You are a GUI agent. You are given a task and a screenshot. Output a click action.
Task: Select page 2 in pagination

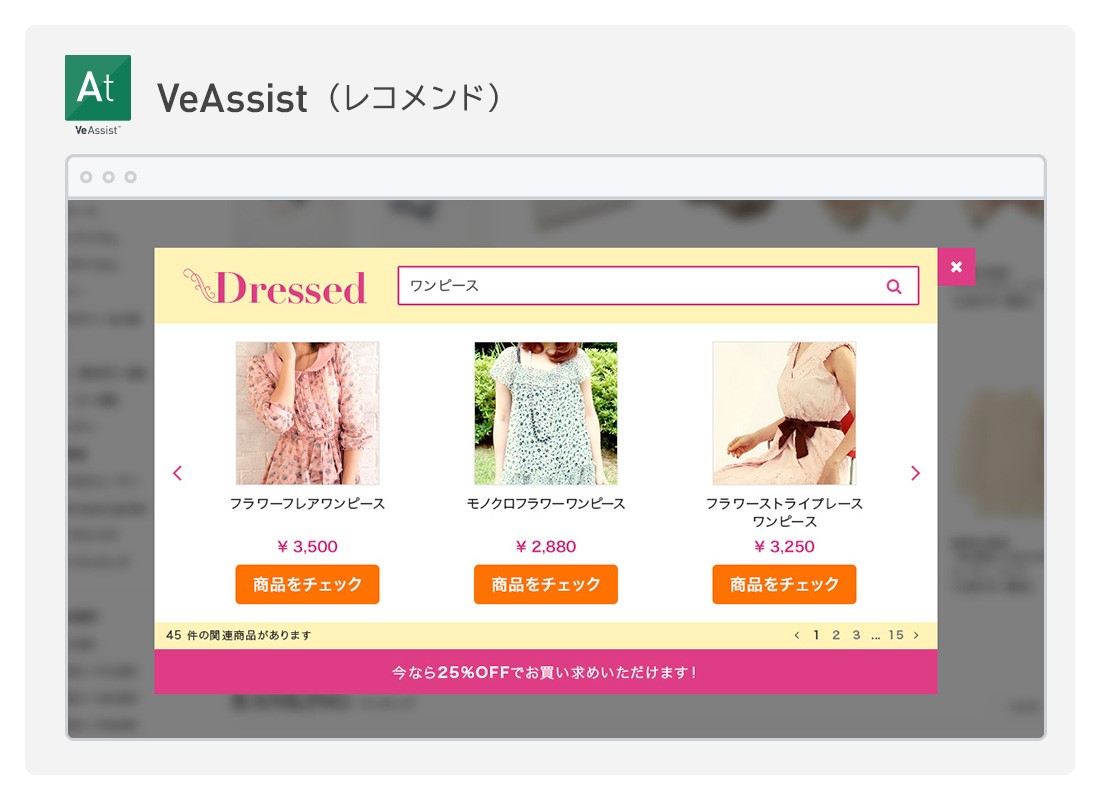pyautogui.click(x=836, y=635)
